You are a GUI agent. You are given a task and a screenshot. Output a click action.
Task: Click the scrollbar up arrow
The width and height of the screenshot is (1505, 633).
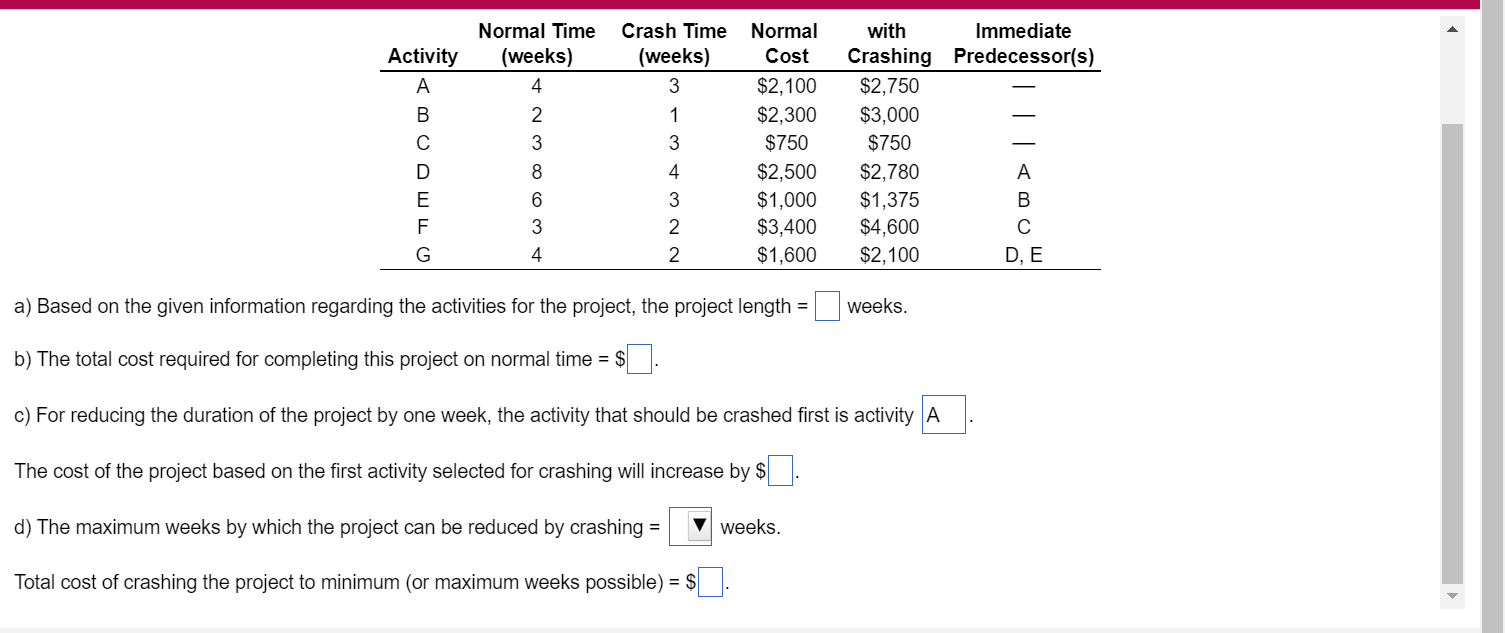1452,27
